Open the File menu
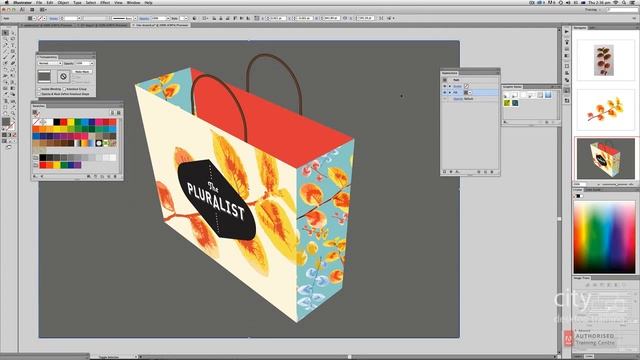The image size is (640, 360). point(39,2)
